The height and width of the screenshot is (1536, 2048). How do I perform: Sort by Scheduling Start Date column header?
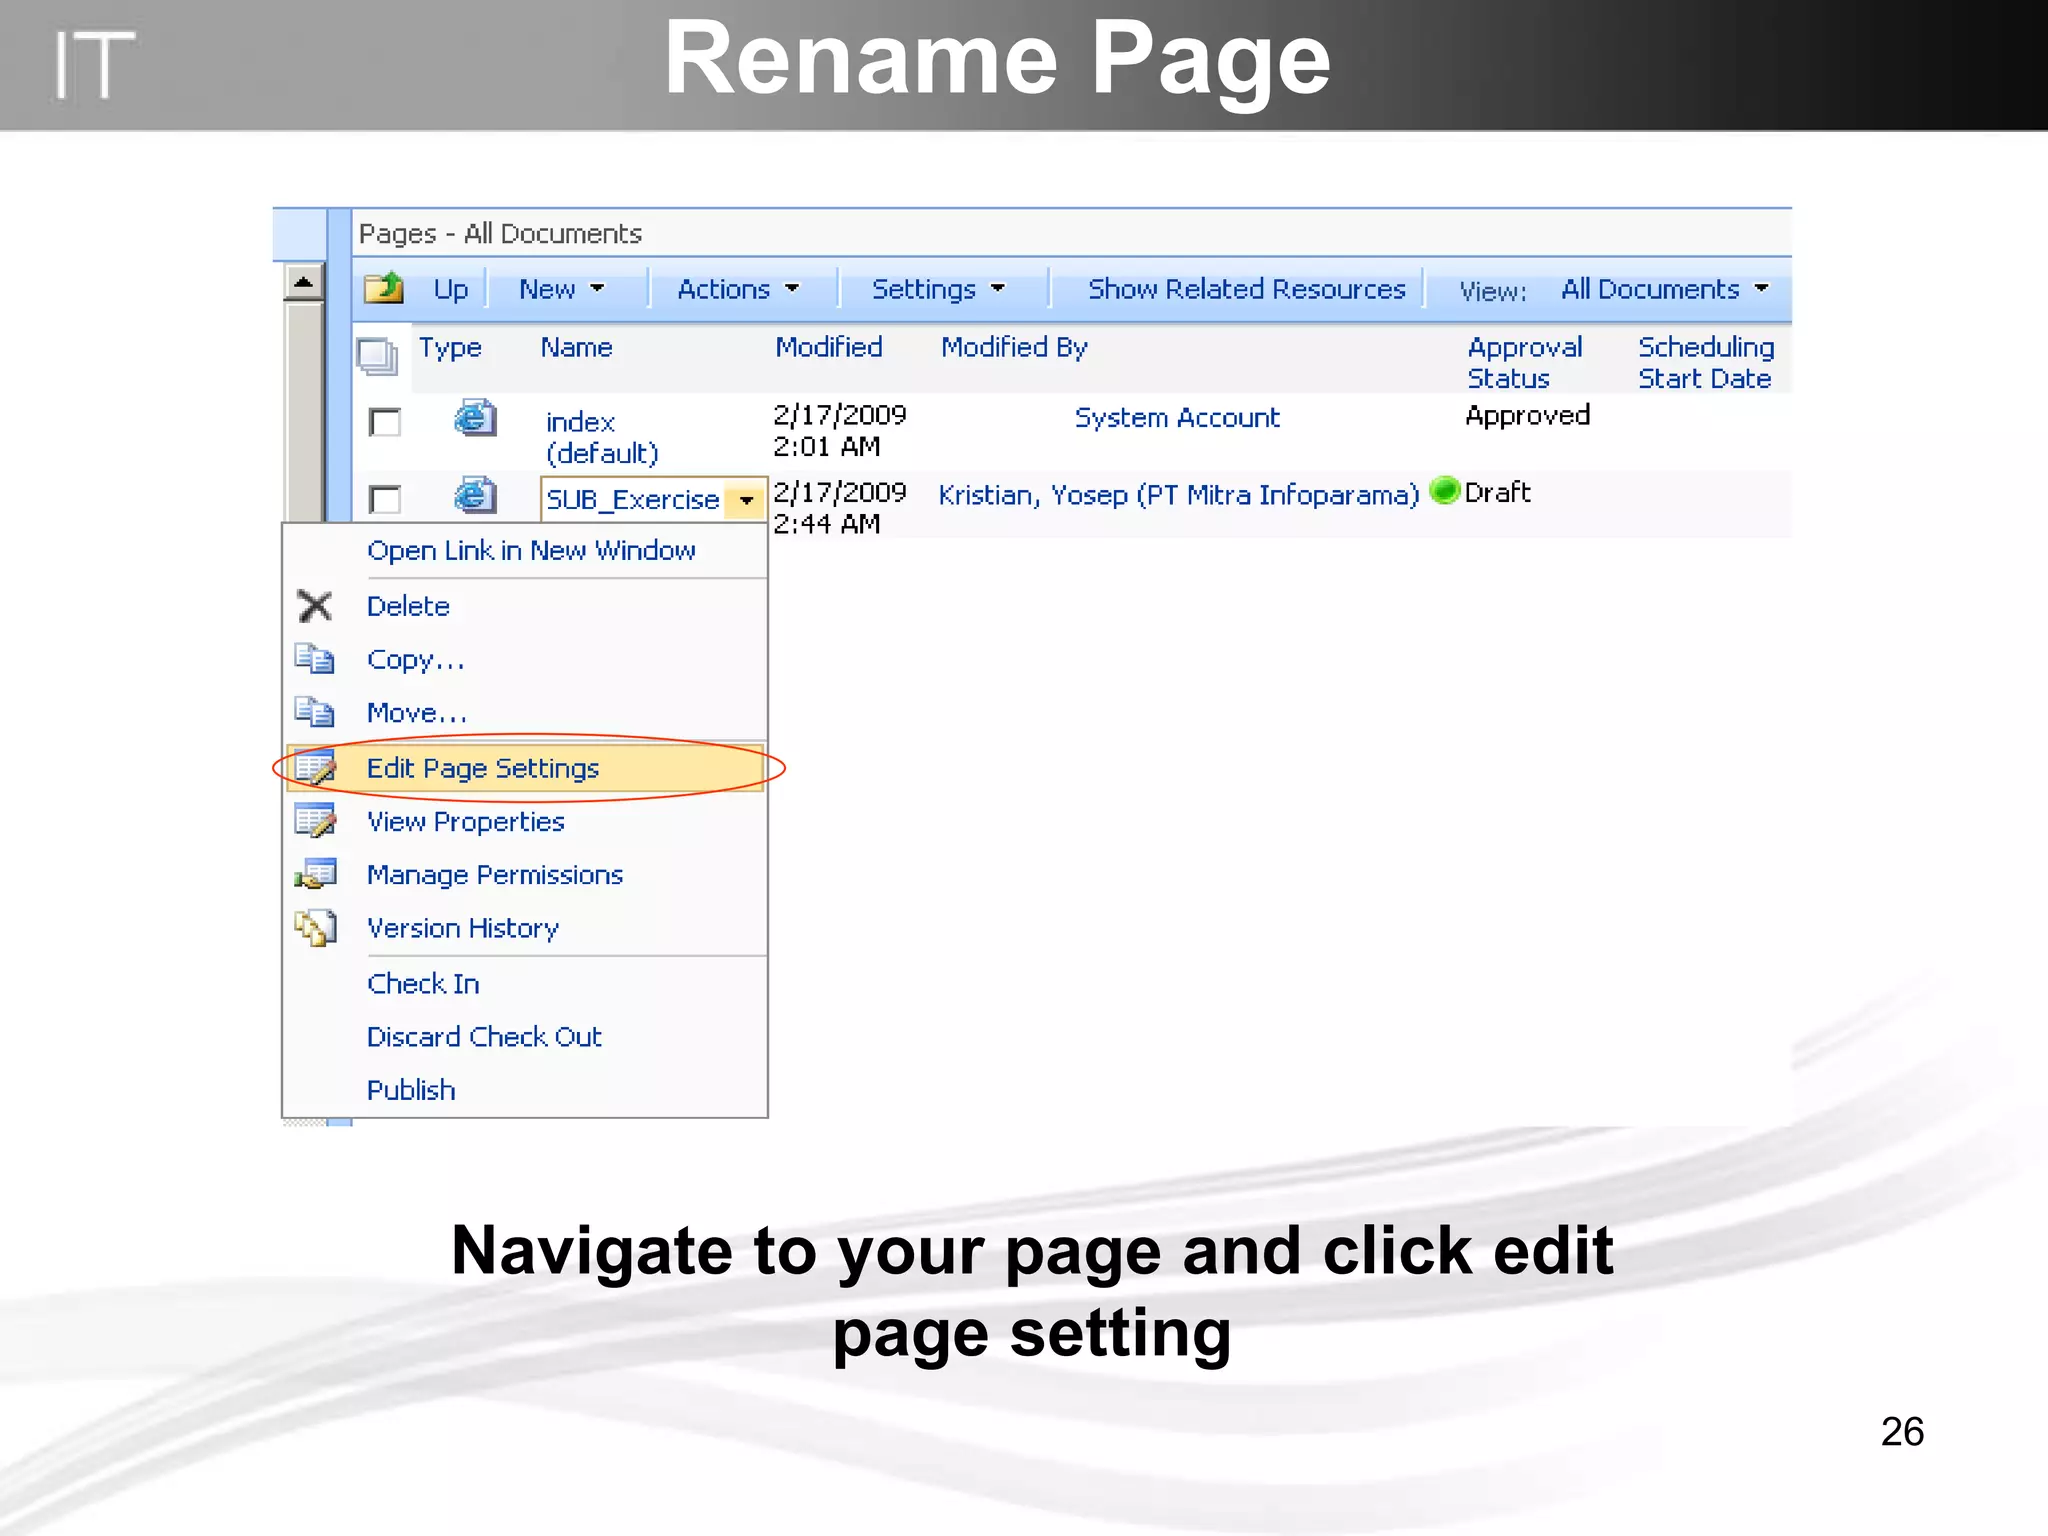tap(1706, 362)
